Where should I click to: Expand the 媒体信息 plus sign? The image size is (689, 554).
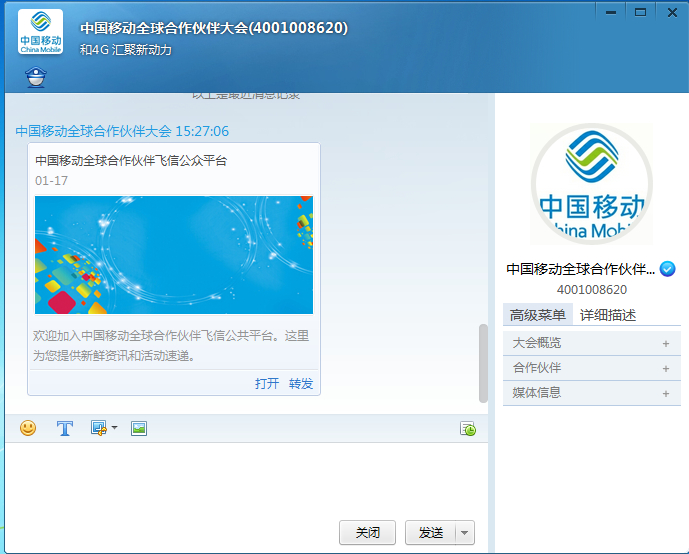coord(666,394)
